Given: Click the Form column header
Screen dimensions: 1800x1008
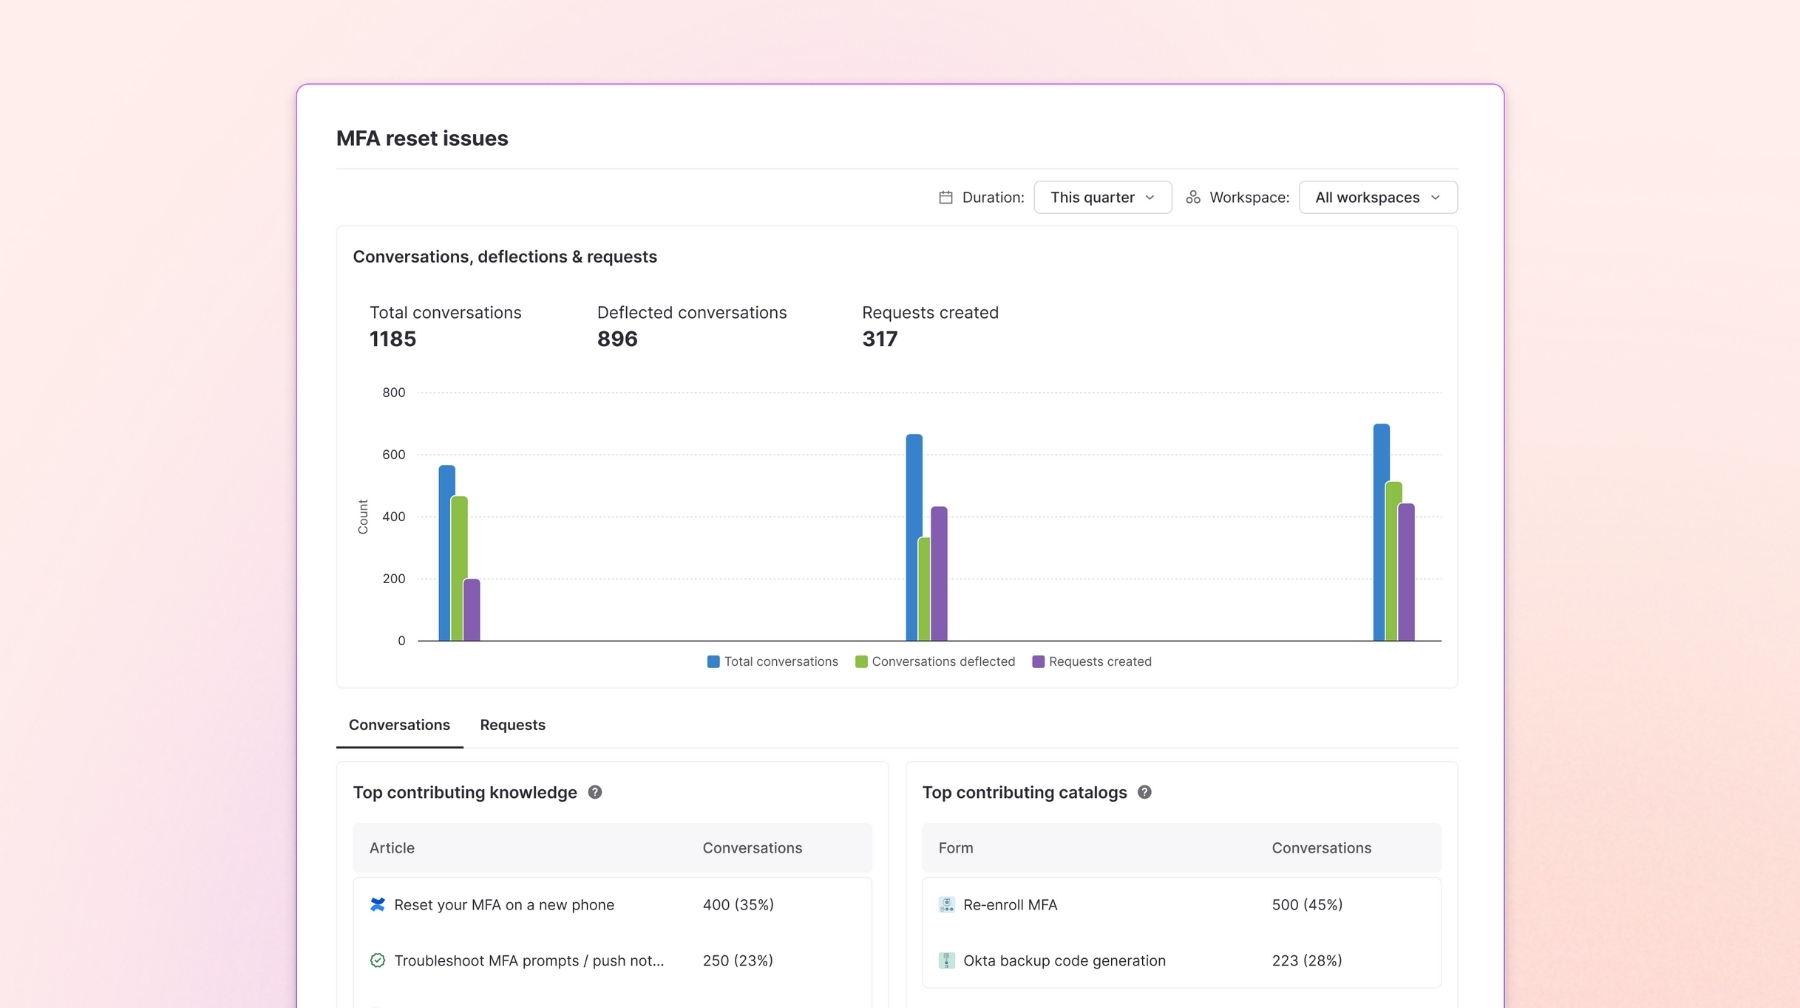Looking at the screenshot, I should pyautogui.click(x=955, y=848).
